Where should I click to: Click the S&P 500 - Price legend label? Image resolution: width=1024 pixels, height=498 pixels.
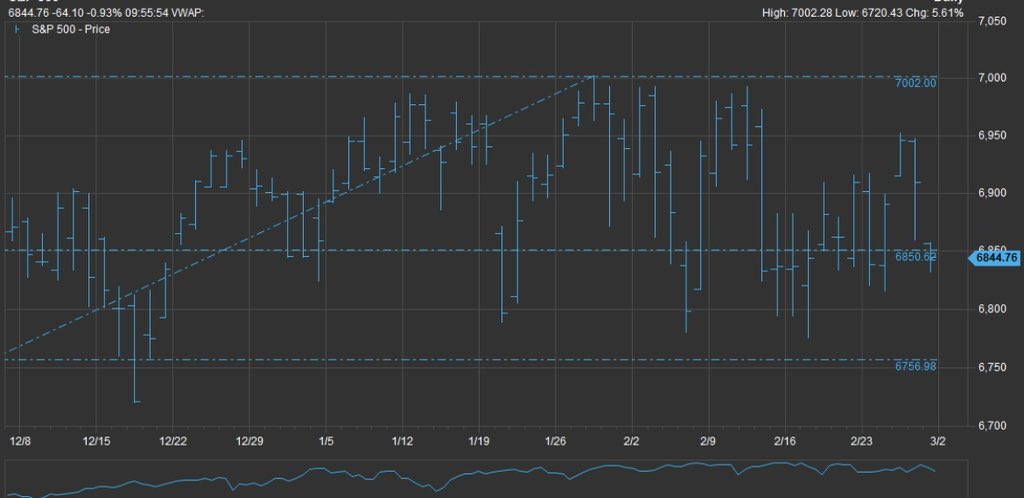pyautogui.click(x=71, y=29)
